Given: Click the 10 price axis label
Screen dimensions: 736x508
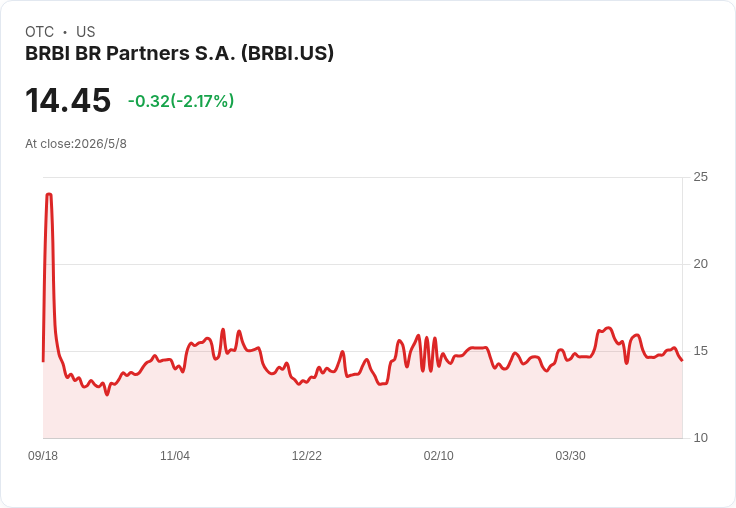Looking at the screenshot, I should [x=700, y=438].
